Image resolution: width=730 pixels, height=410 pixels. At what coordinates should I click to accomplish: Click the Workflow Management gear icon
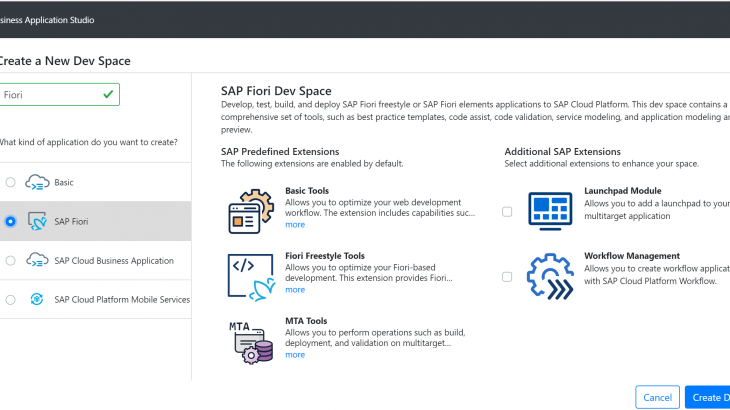(x=550, y=276)
